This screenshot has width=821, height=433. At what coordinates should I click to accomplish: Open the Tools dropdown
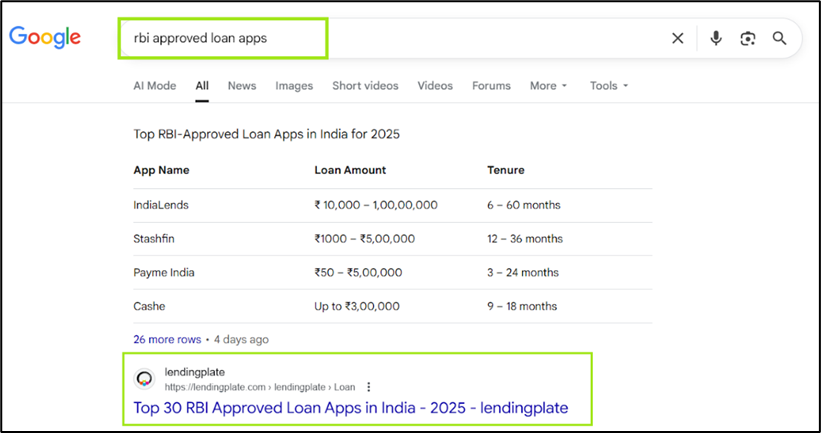coord(608,86)
